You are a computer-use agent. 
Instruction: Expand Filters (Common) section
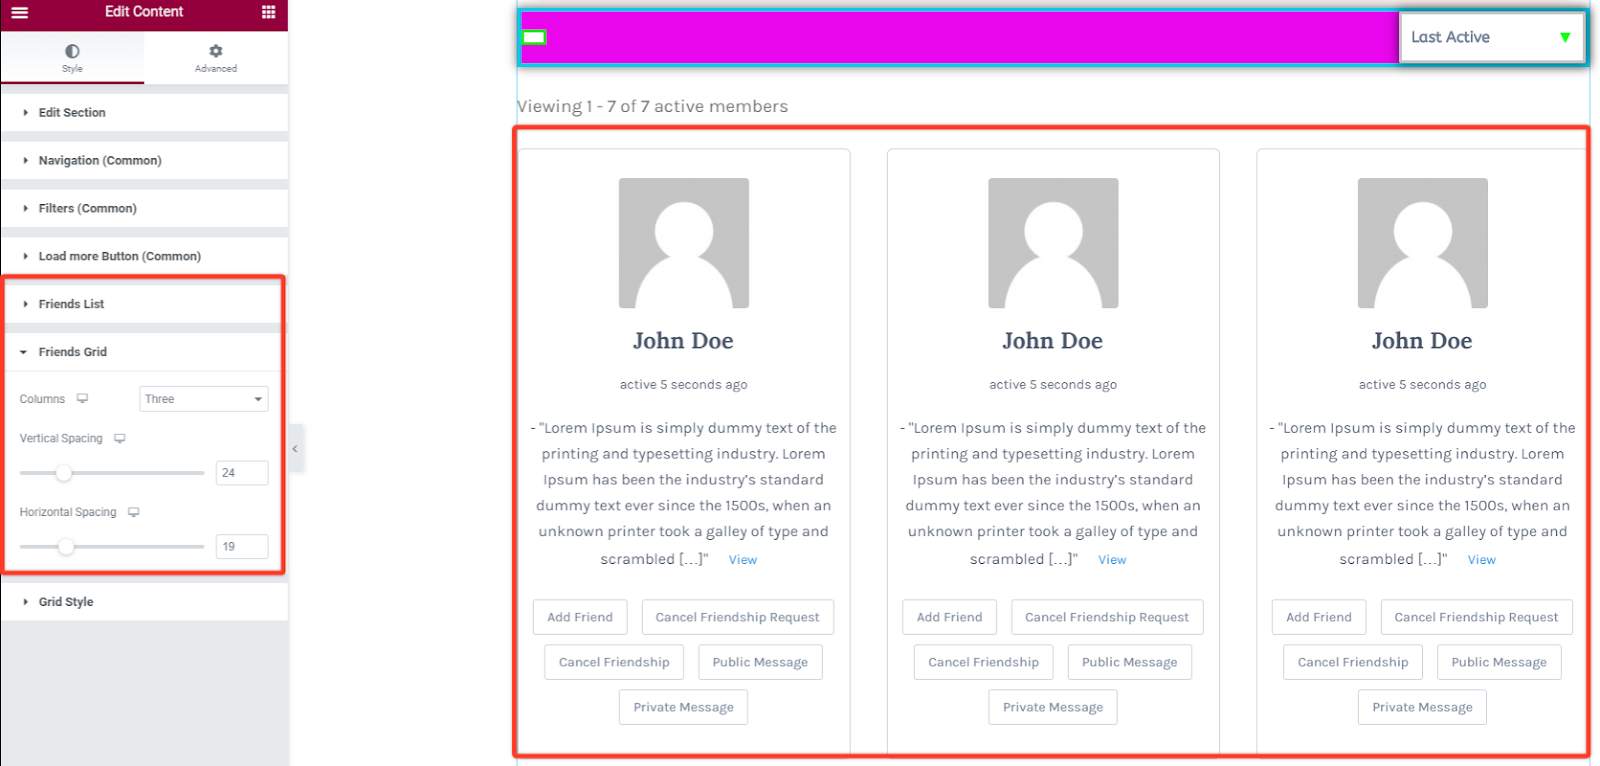(144, 208)
